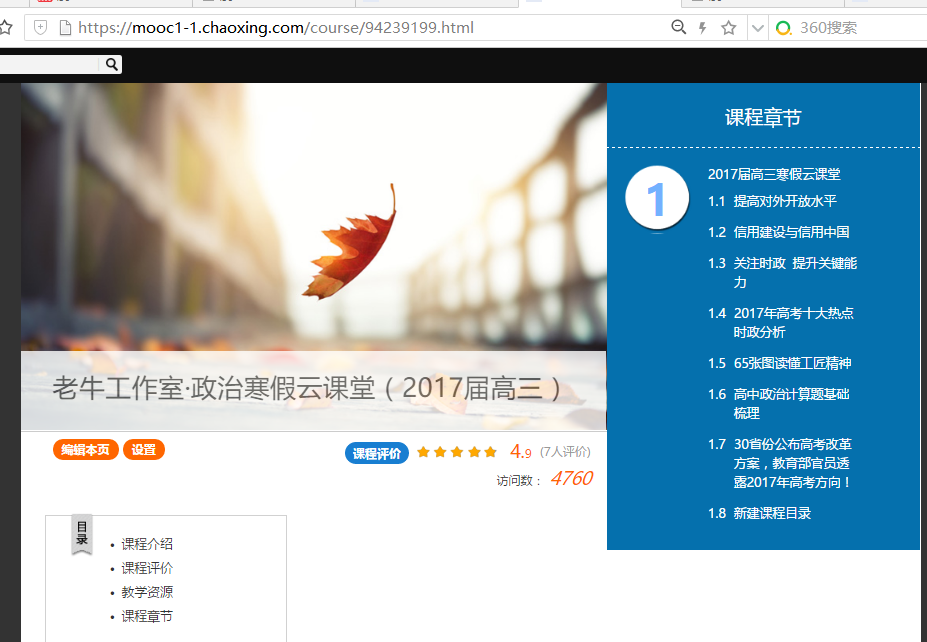
Task: Open 教学资源 in the contents list
Action: 147,592
